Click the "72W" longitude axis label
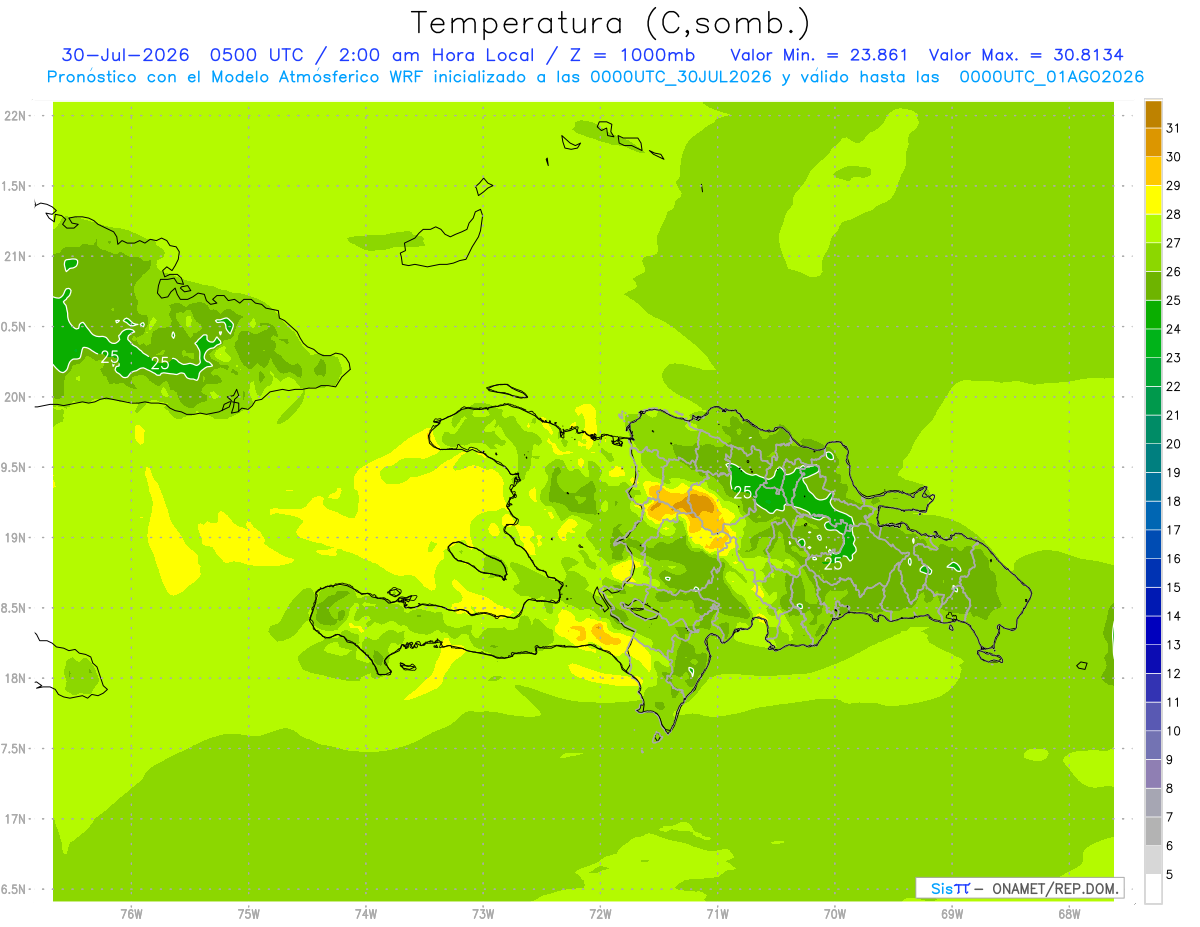 click(x=600, y=914)
